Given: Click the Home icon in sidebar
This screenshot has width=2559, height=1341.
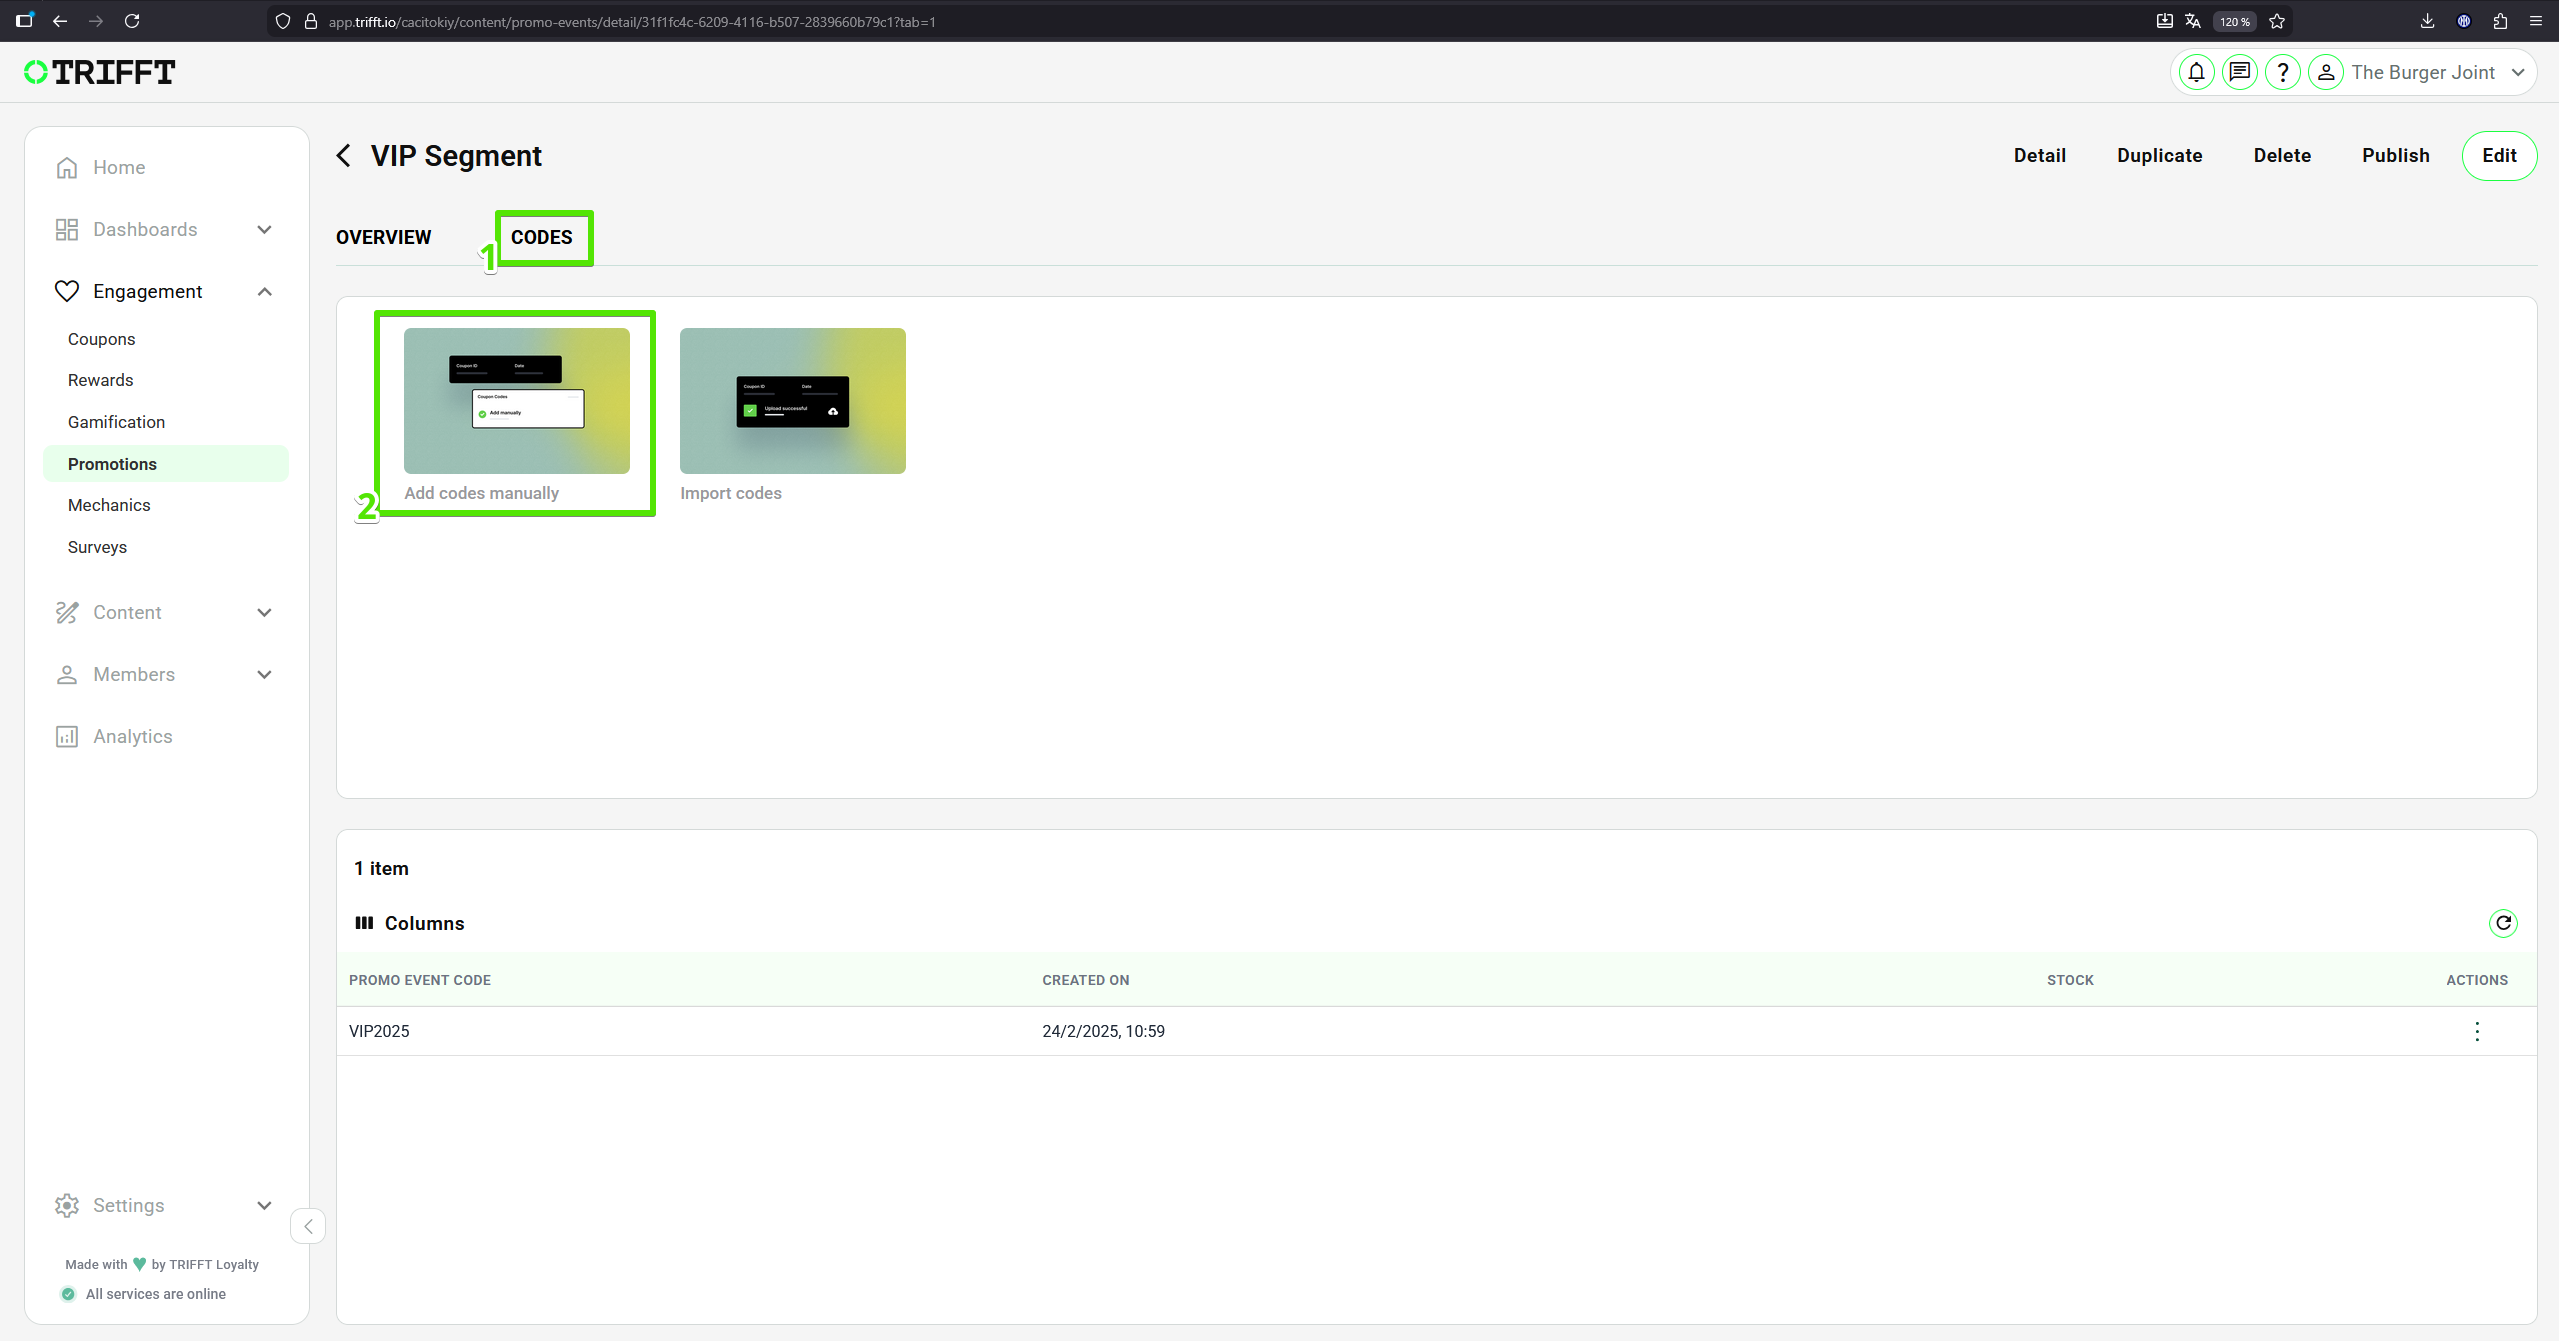Looking at the screenshot, I should pos(66,167).
